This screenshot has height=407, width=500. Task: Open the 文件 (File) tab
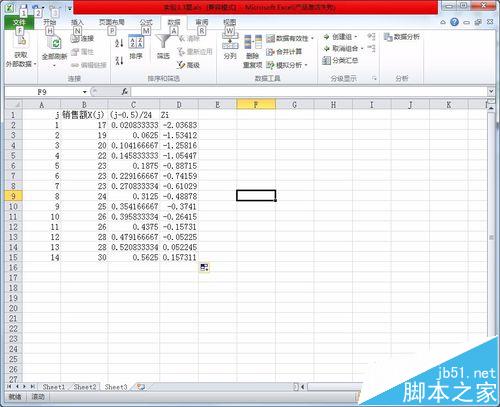[19, 22]
